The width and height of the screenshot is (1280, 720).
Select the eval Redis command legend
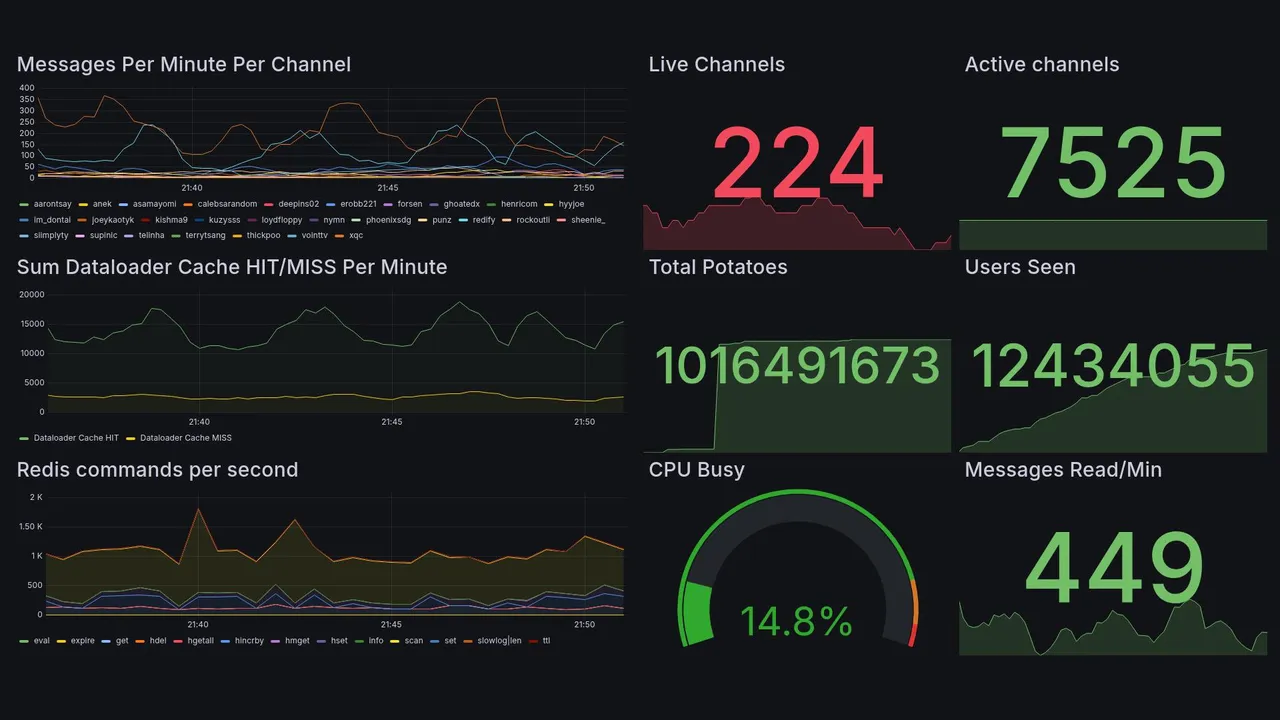41,640
